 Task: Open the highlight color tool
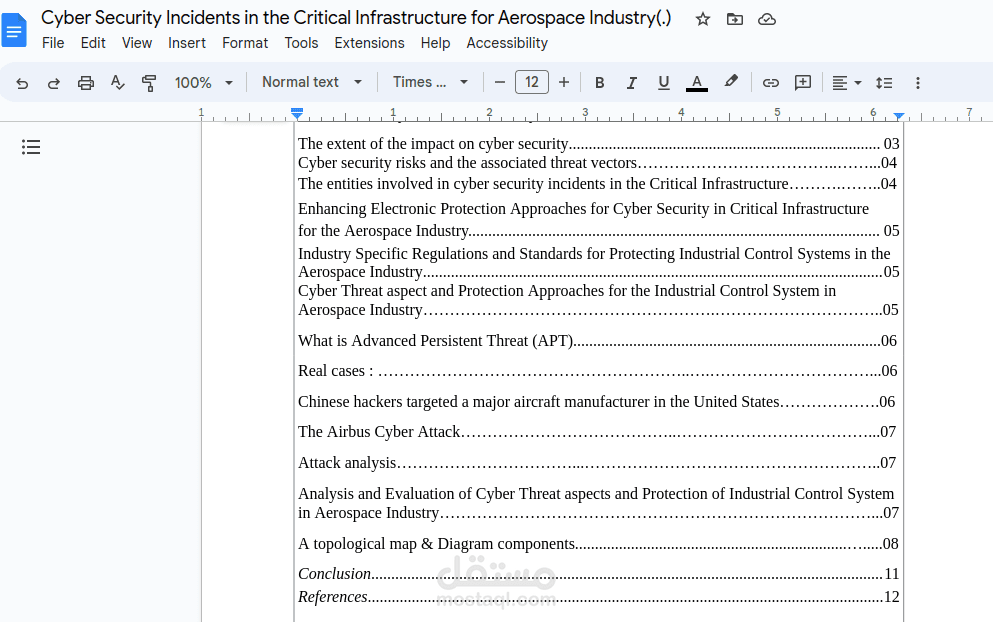pyautogui.click(x=731, y=82)
